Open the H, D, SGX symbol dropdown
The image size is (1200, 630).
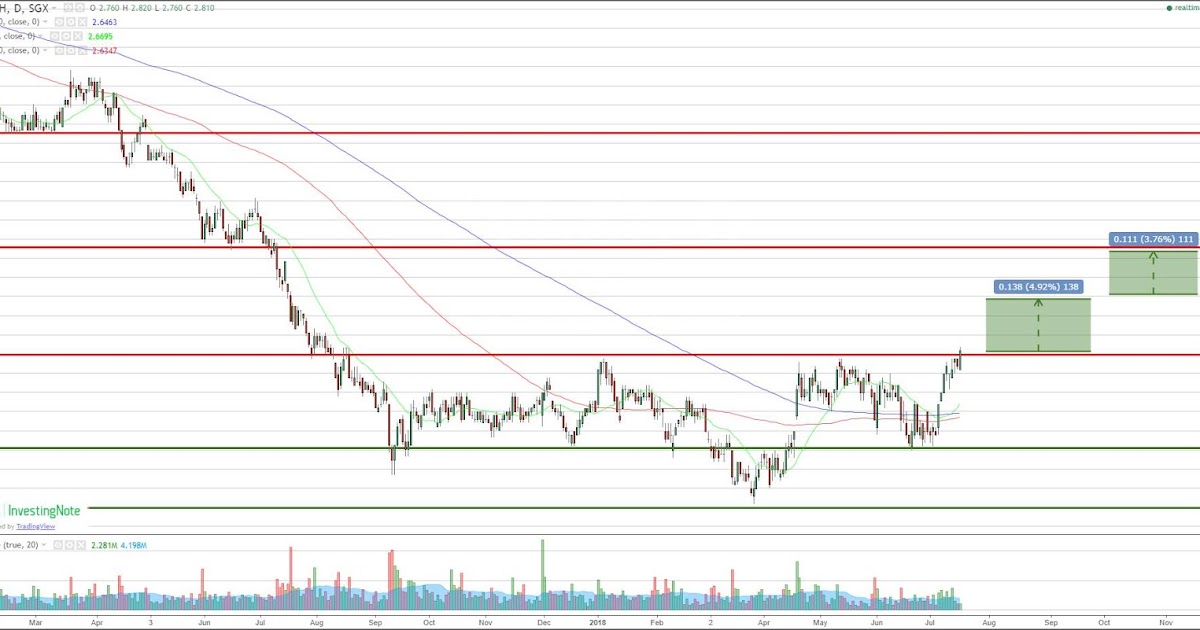[53, 8]
